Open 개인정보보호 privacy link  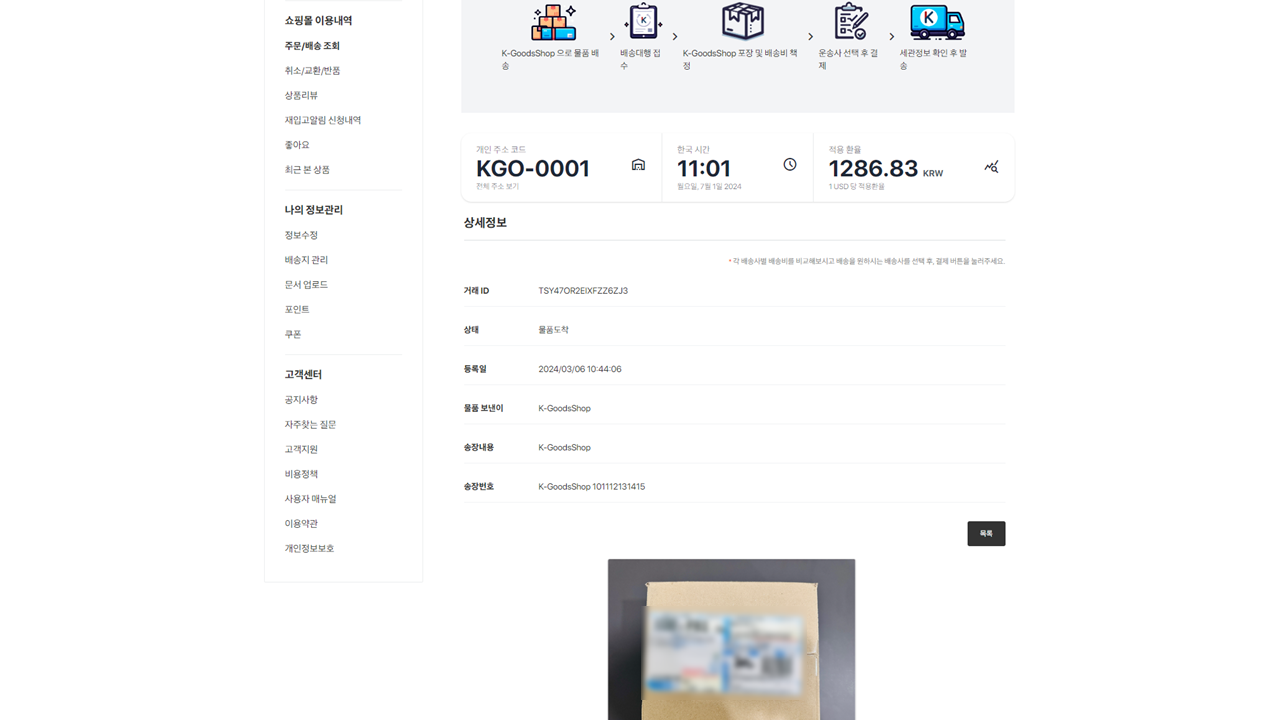(309, 549)
